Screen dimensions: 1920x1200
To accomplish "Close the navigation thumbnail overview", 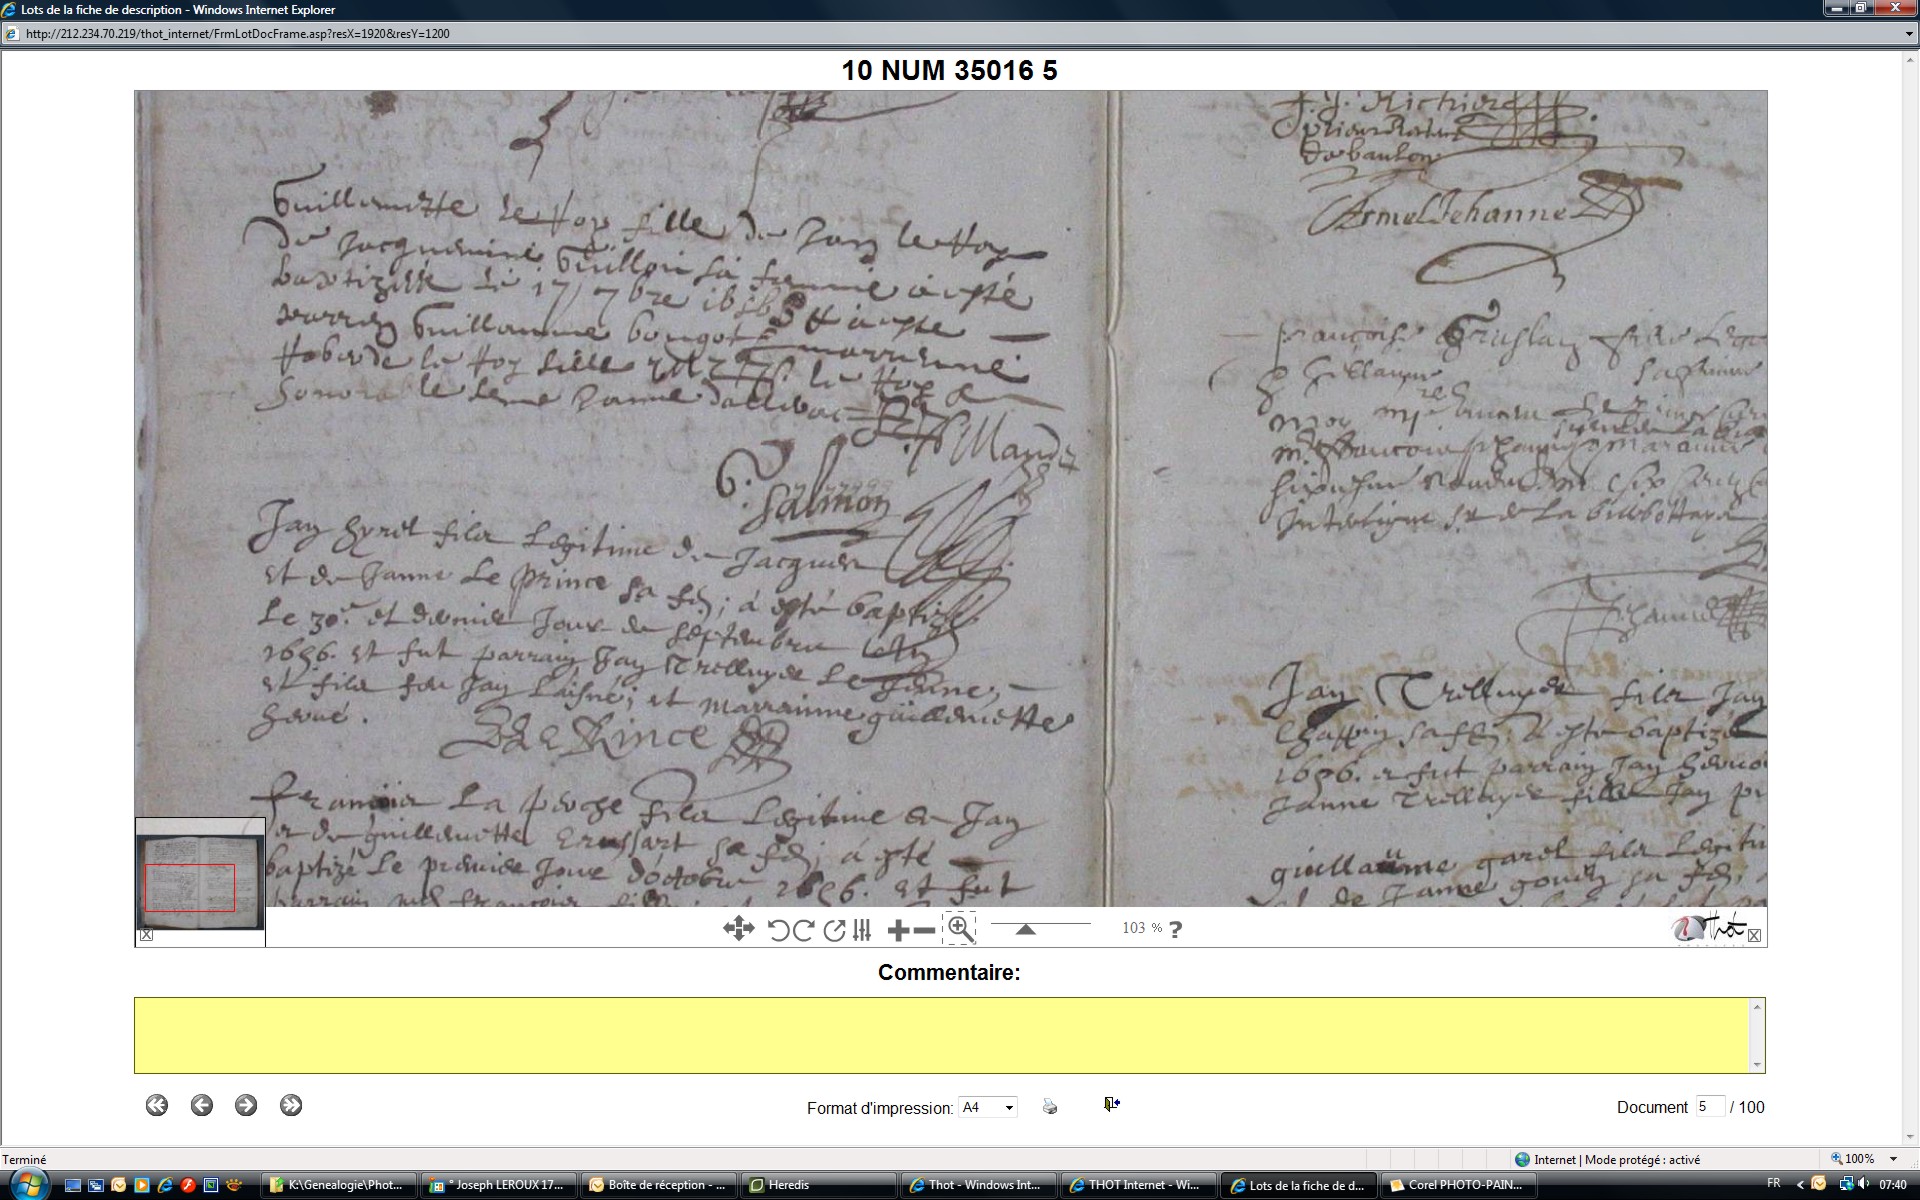I will pyautogui.click(x=146, y=935).
